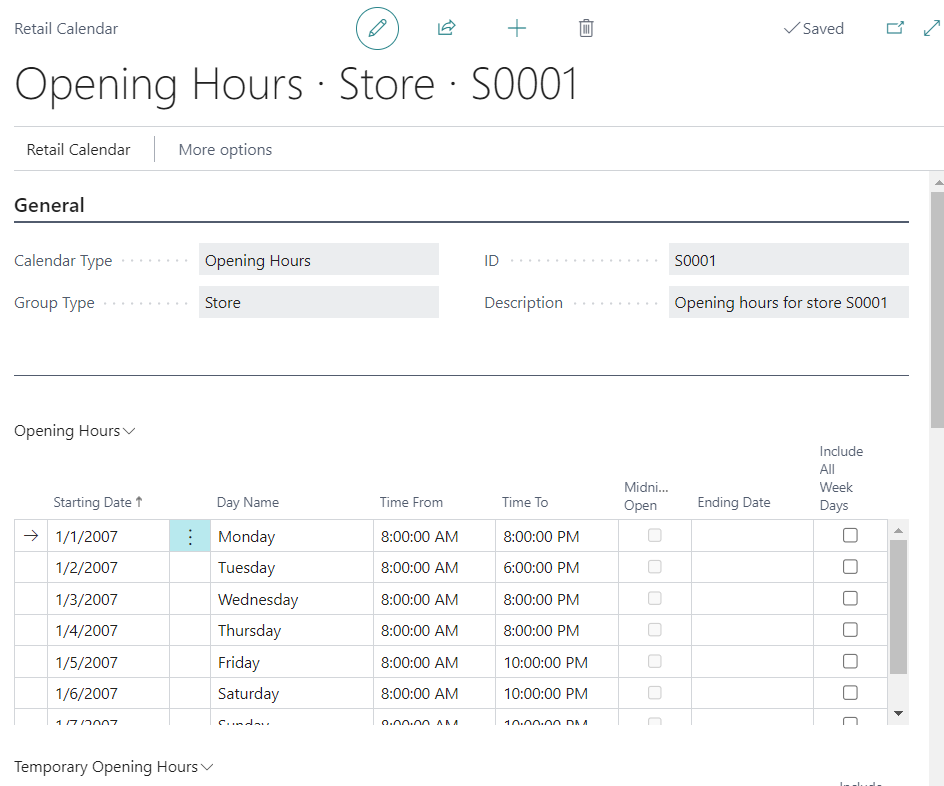The height and width of the screenshot is (786, 944).
Task: Click the trash delete icon
Action: [586, 29]
